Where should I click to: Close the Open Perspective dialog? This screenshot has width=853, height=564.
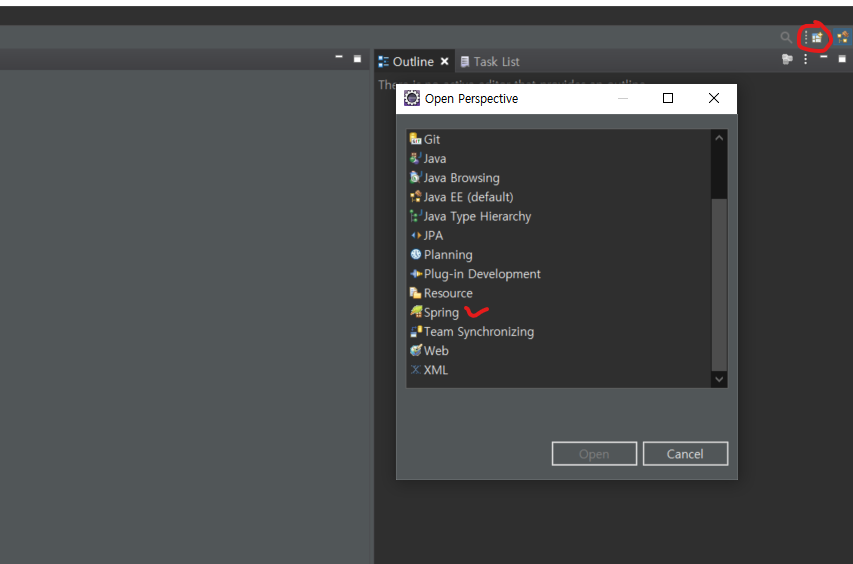coord(714,98)
